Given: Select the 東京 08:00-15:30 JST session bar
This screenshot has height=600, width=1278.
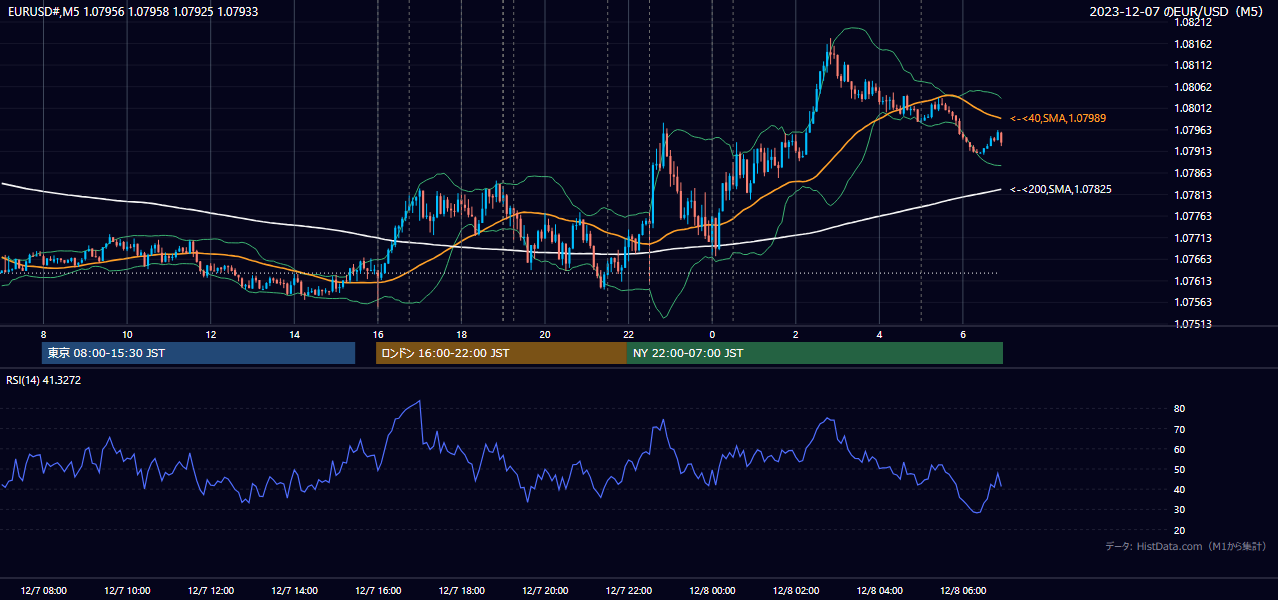Looking at the screenshot, I should tap(198, 353).
